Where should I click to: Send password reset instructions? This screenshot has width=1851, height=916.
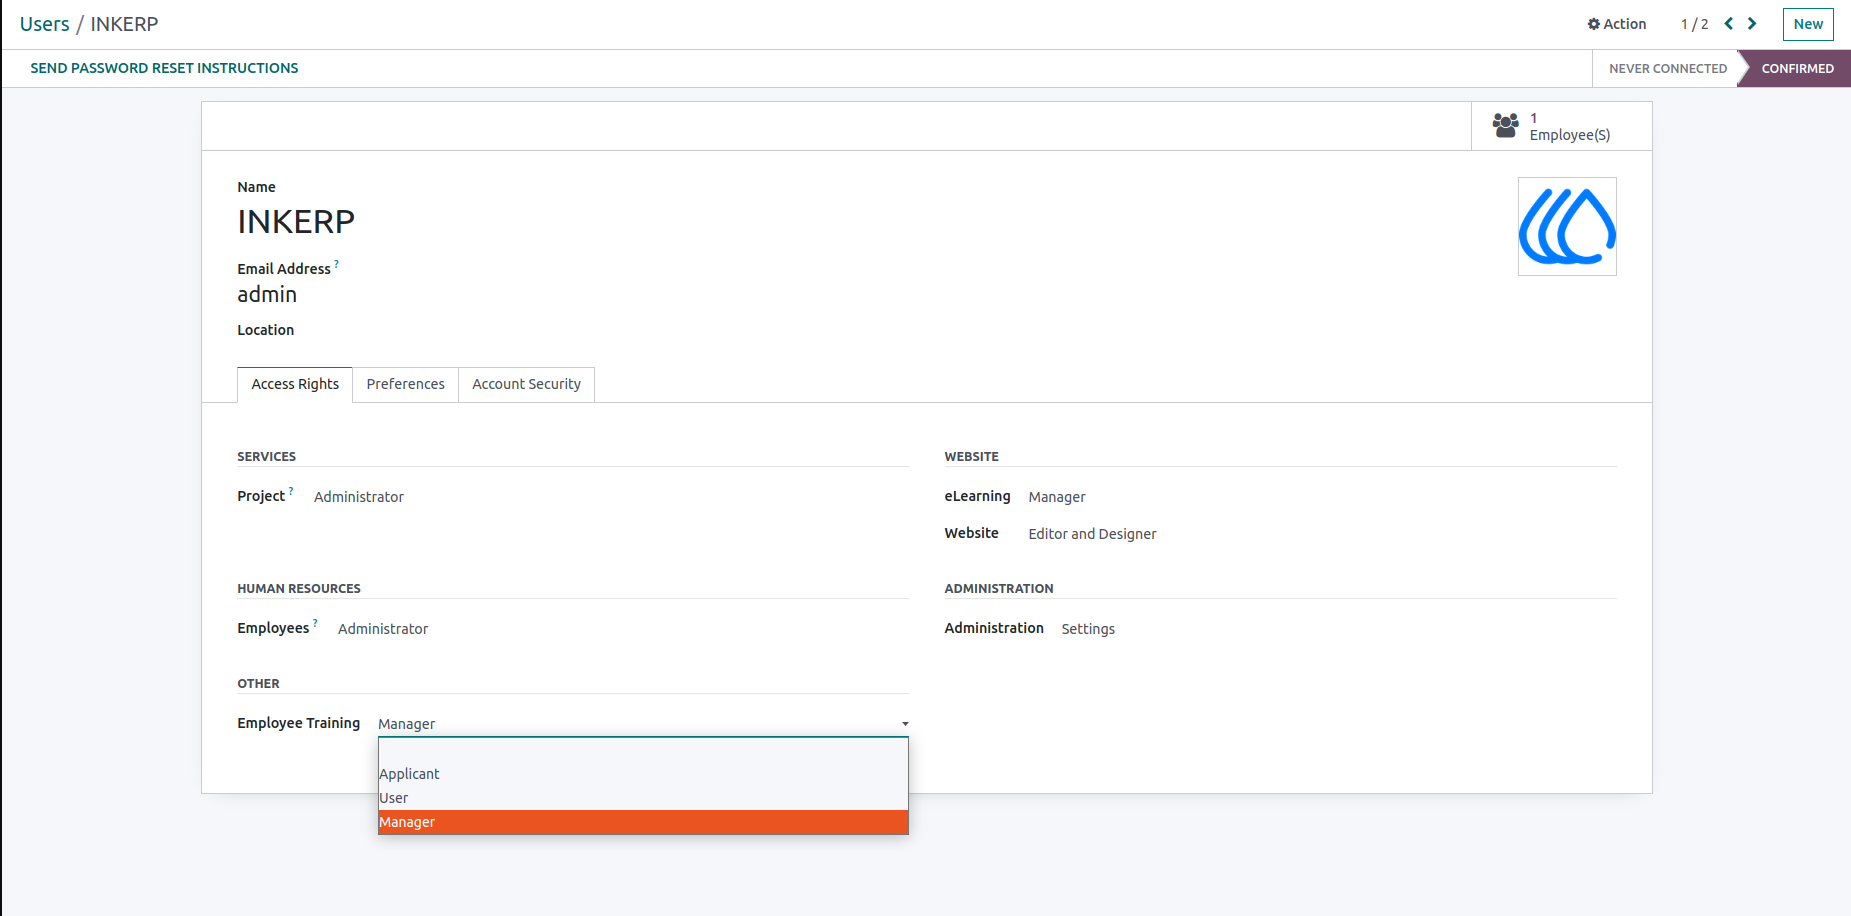[164, 68]
